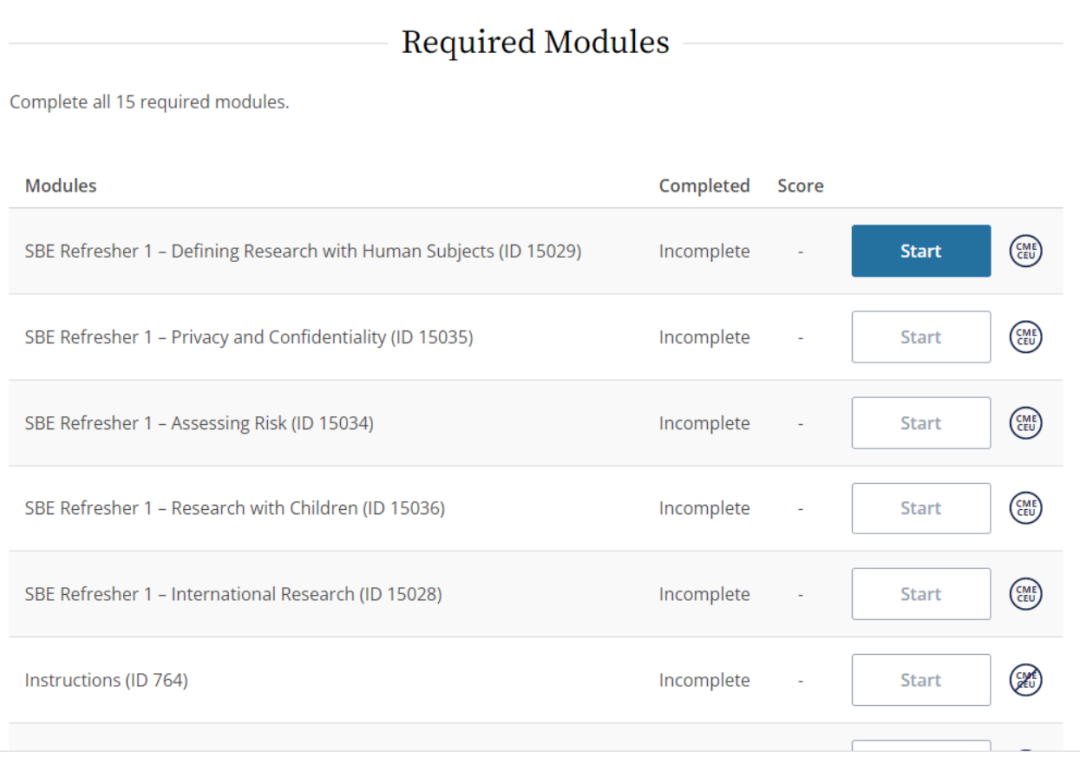Click crossed-out CME/CEU icon in Instructions row
The height and width of the screenshot is (771, 1080).
(x=1026, y=680)
